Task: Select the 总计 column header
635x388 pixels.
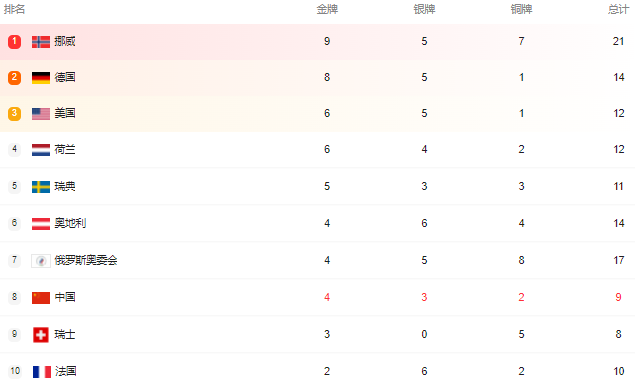Action: [x=618, y=9]
